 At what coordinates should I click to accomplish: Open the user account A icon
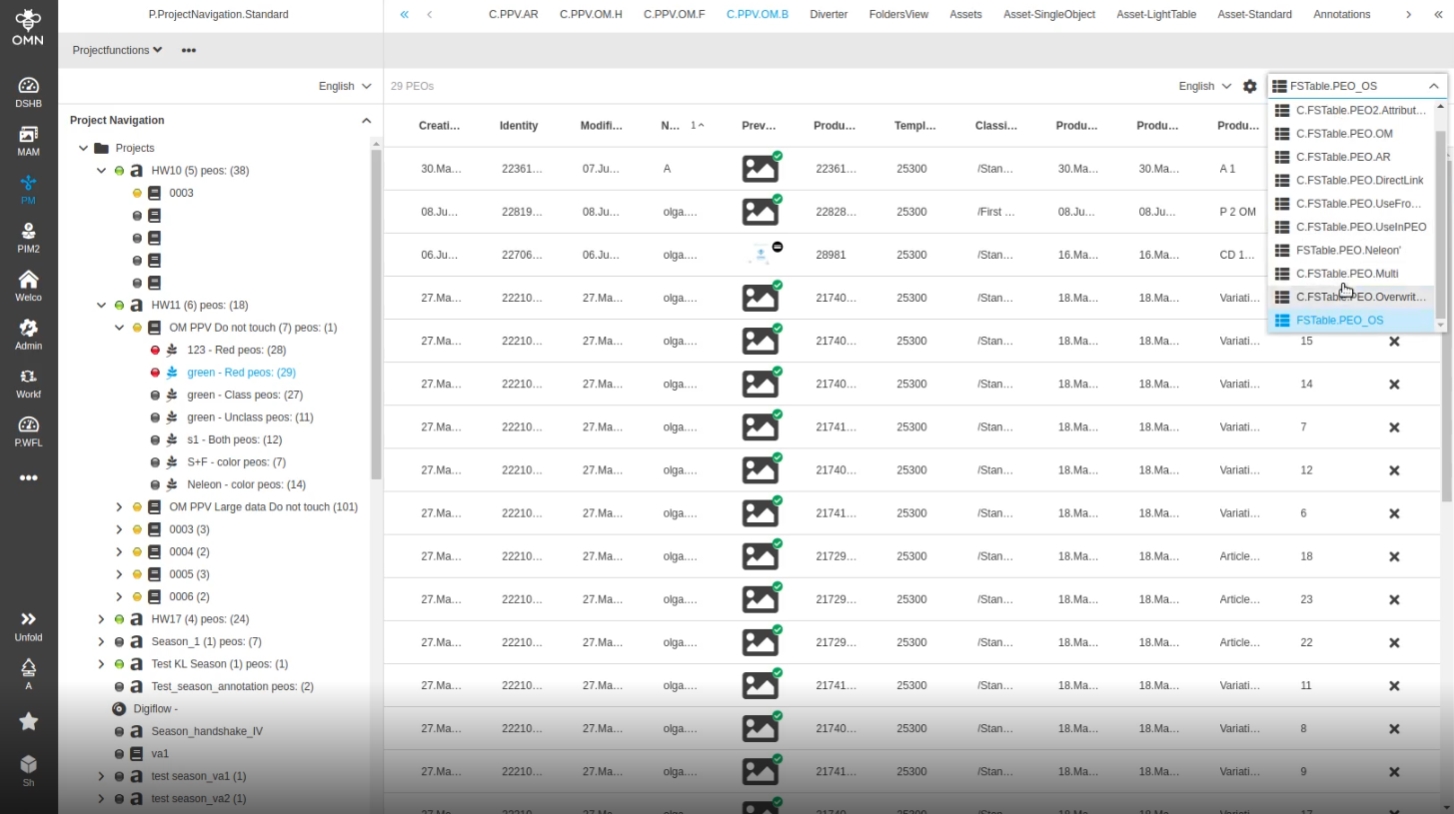(28, 668)
